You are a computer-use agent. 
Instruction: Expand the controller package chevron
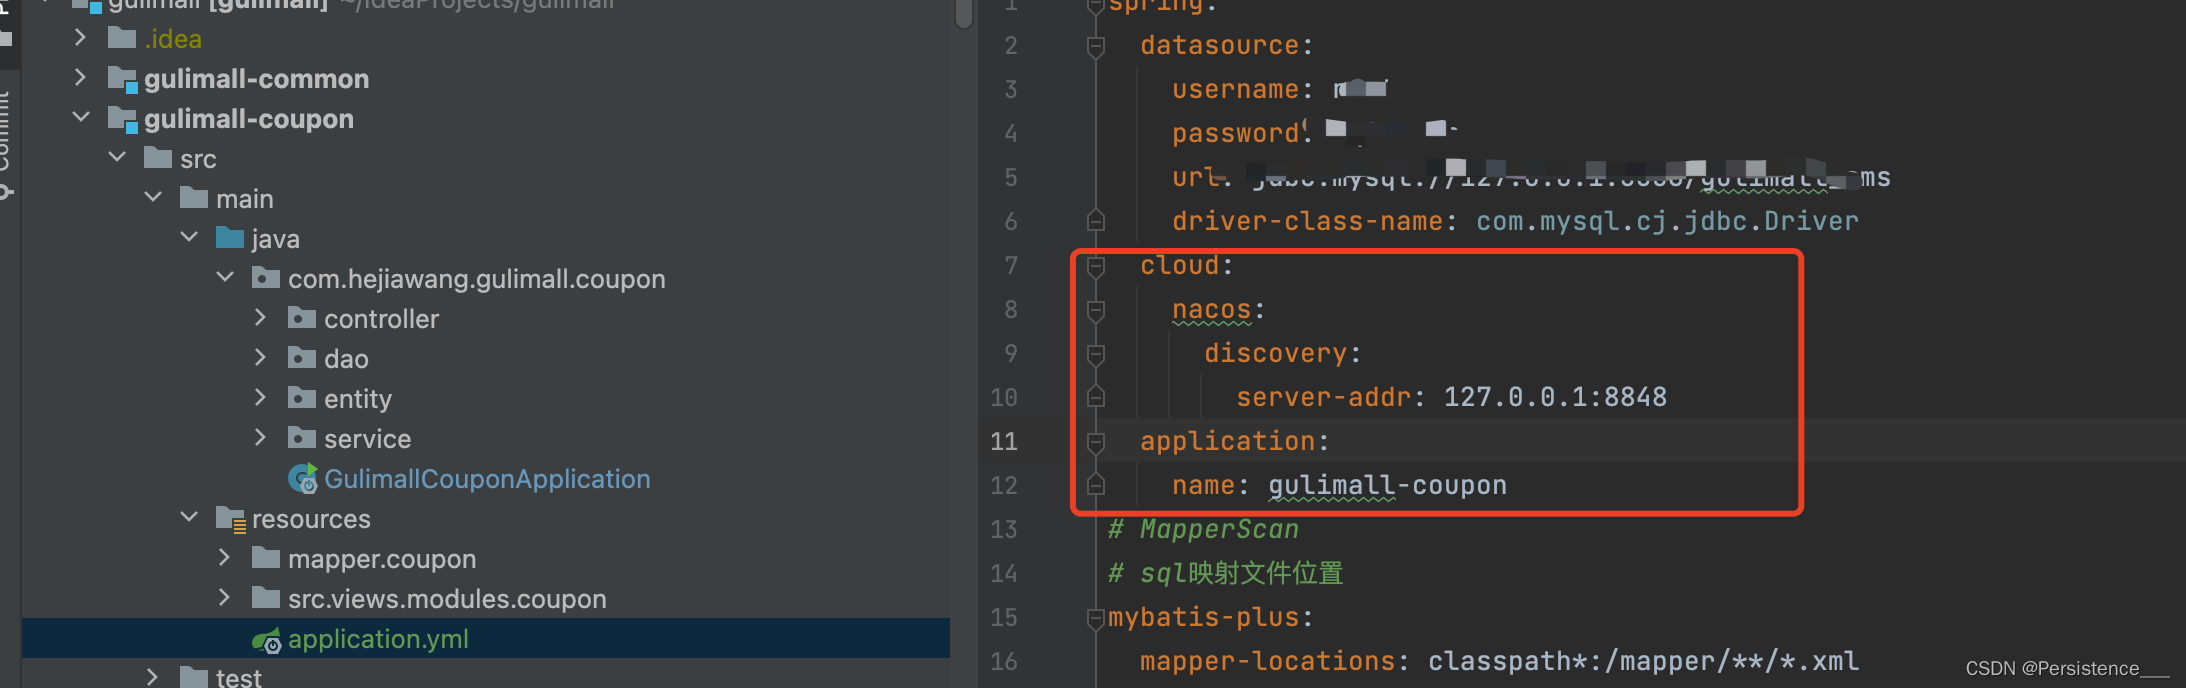click(261, 318)
